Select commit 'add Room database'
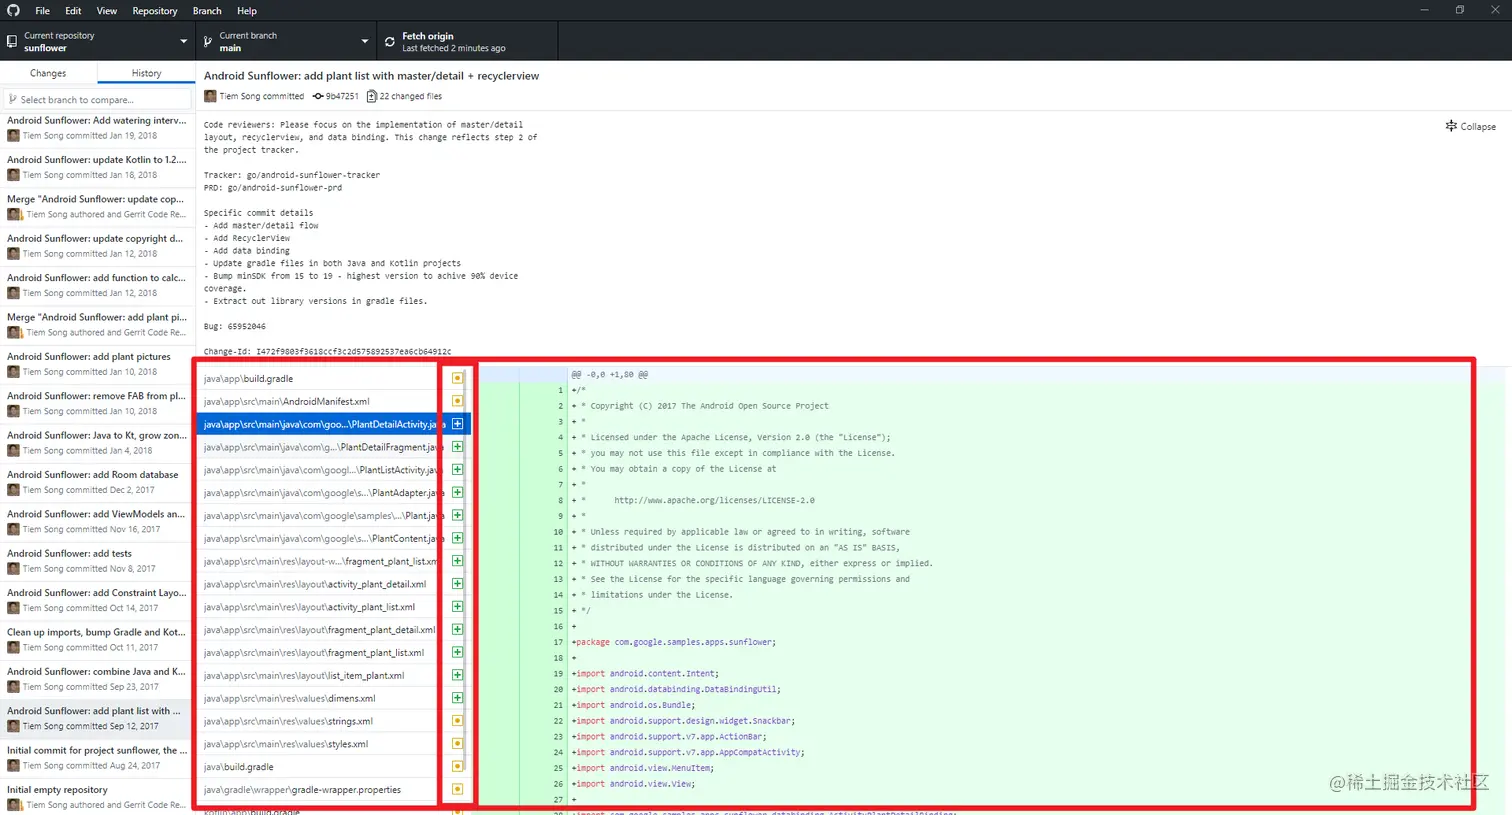The image size is (1512, 815). (97, 482)
